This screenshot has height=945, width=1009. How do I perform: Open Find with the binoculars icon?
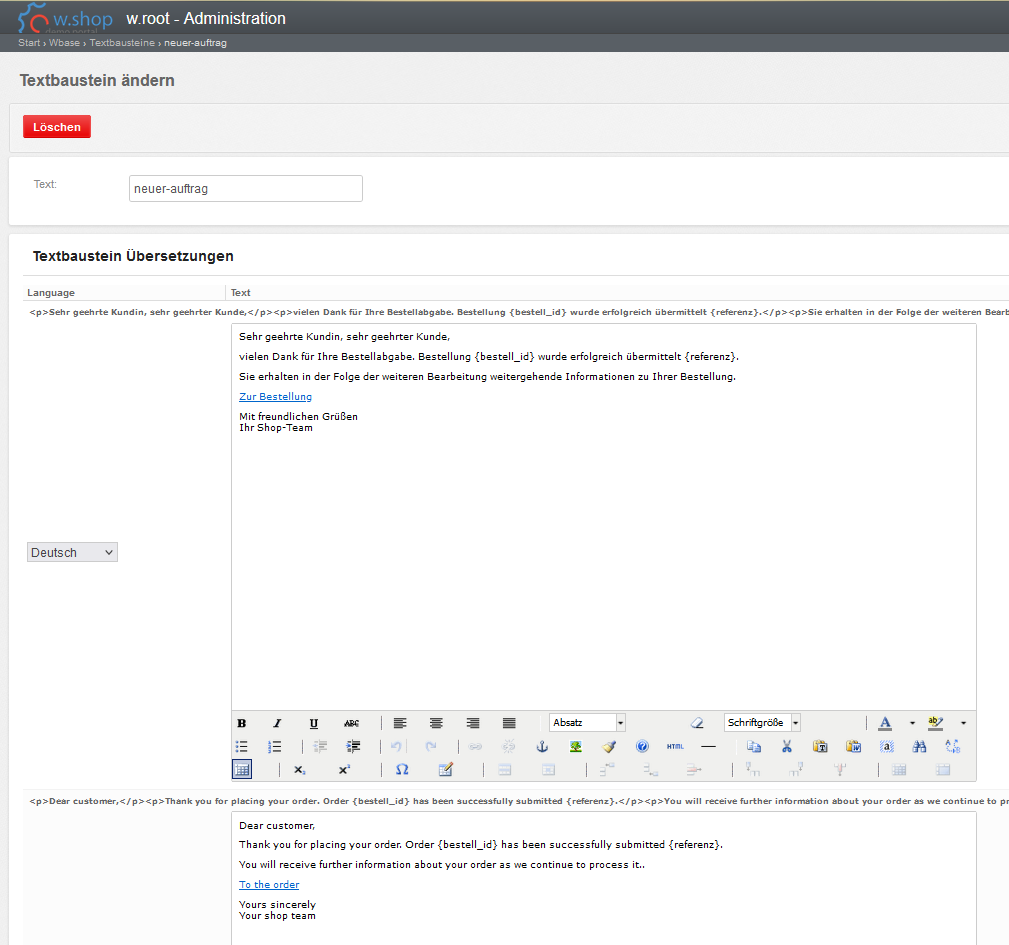pyautogui.click(x=920, y=746)
